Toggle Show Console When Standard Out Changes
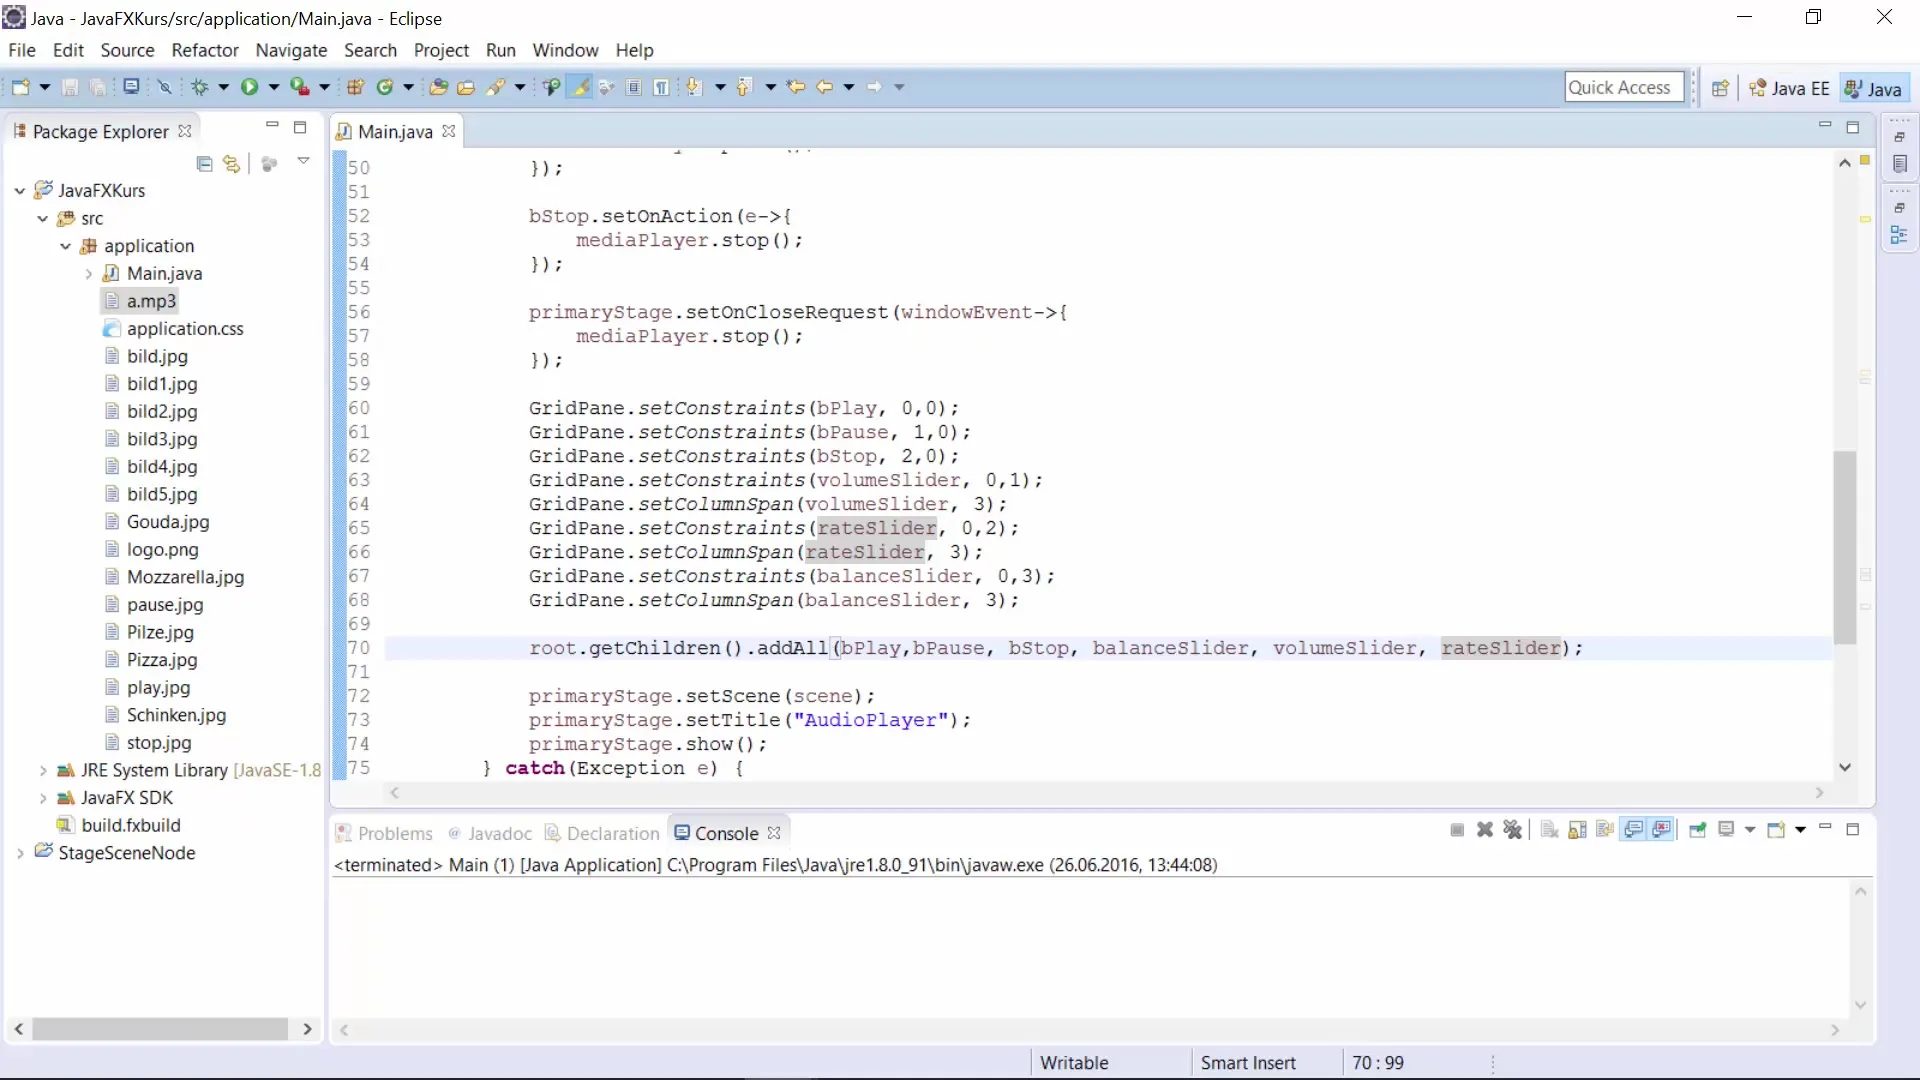The width and height of the screenshot is (1920, 1080). coord(1634,830)
